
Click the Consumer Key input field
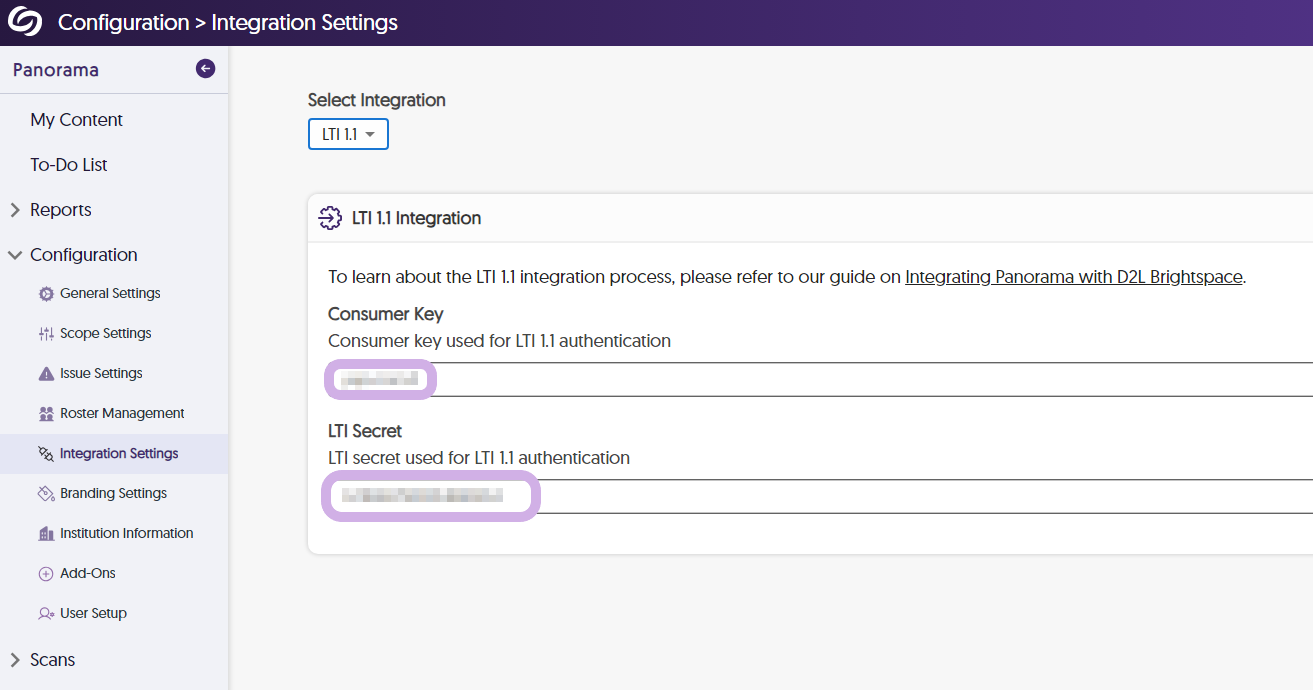(x=820, y=379)
